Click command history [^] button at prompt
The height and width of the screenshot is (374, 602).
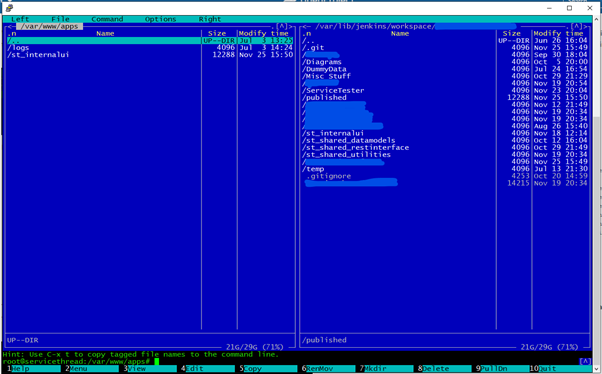point(585,361)
